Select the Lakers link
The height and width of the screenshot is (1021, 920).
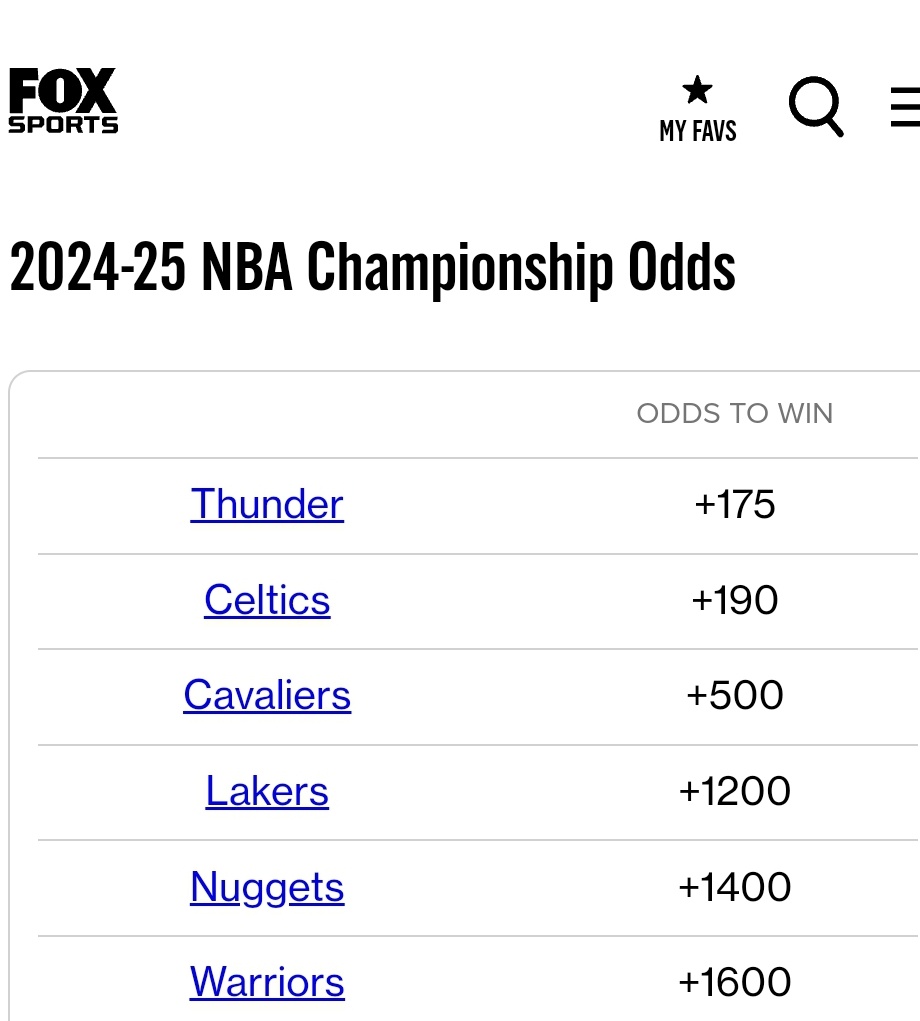(x=267, y=791)
